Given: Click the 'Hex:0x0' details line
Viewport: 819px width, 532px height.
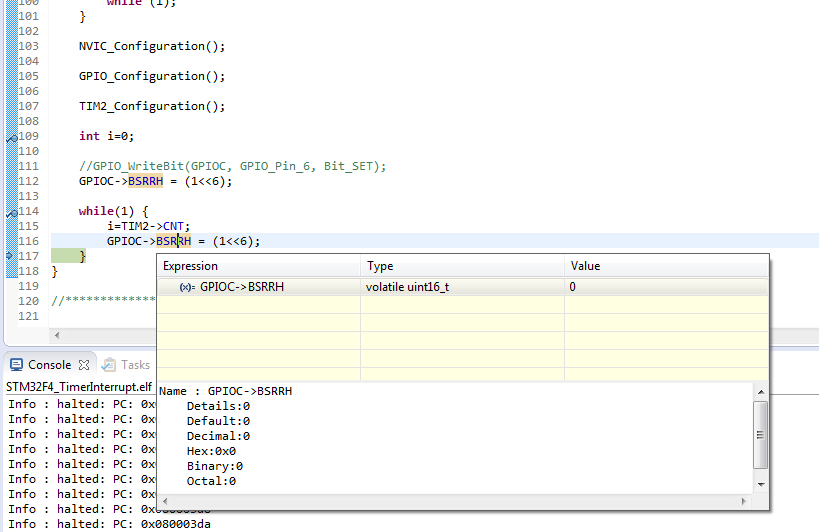Looking at the screenshot, I should click(211, 451).
